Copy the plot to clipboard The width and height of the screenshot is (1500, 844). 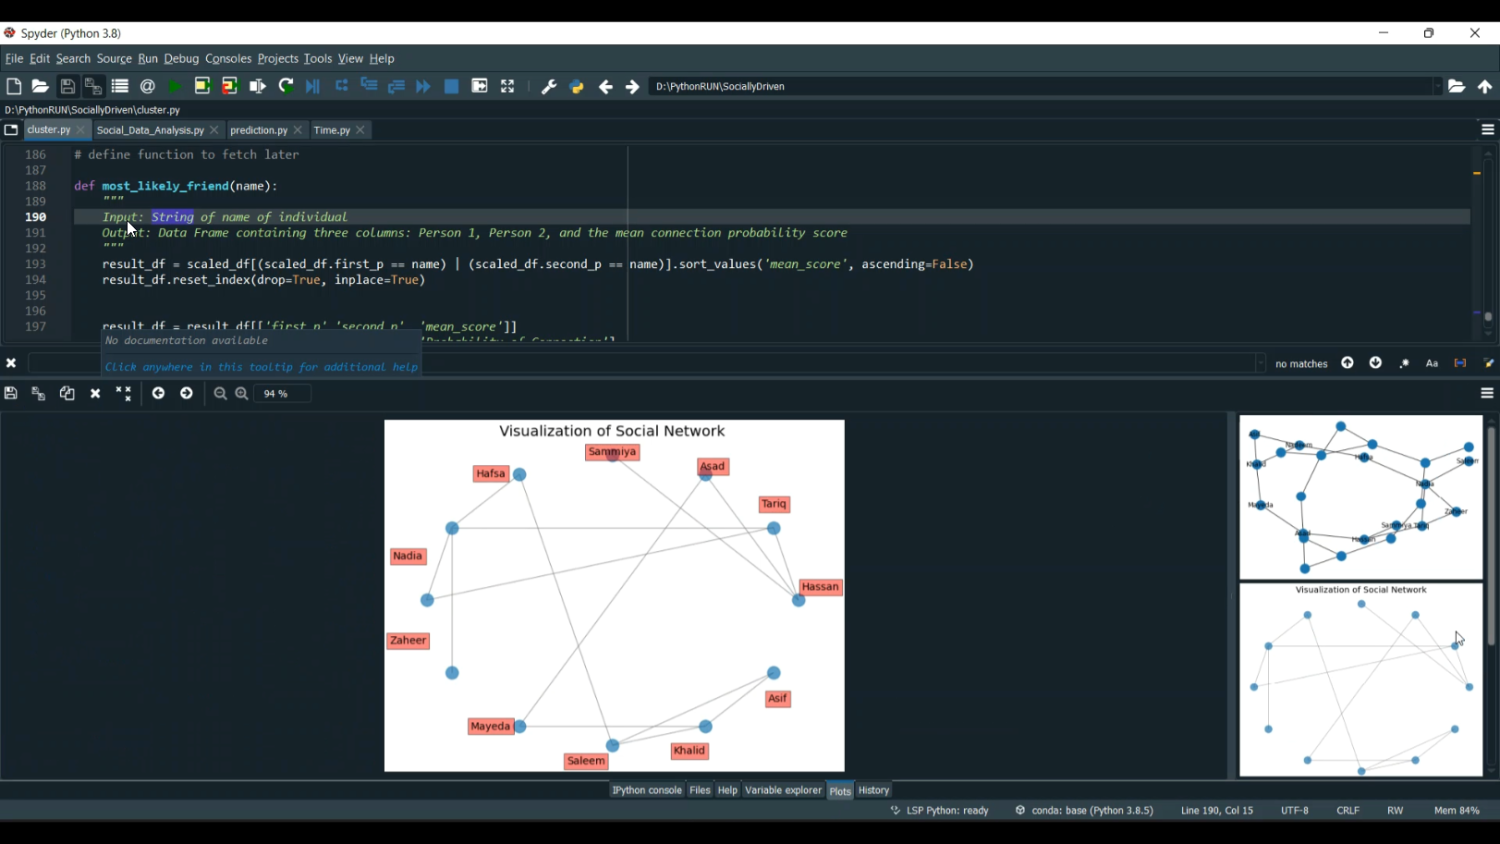[x=67, y=394]
